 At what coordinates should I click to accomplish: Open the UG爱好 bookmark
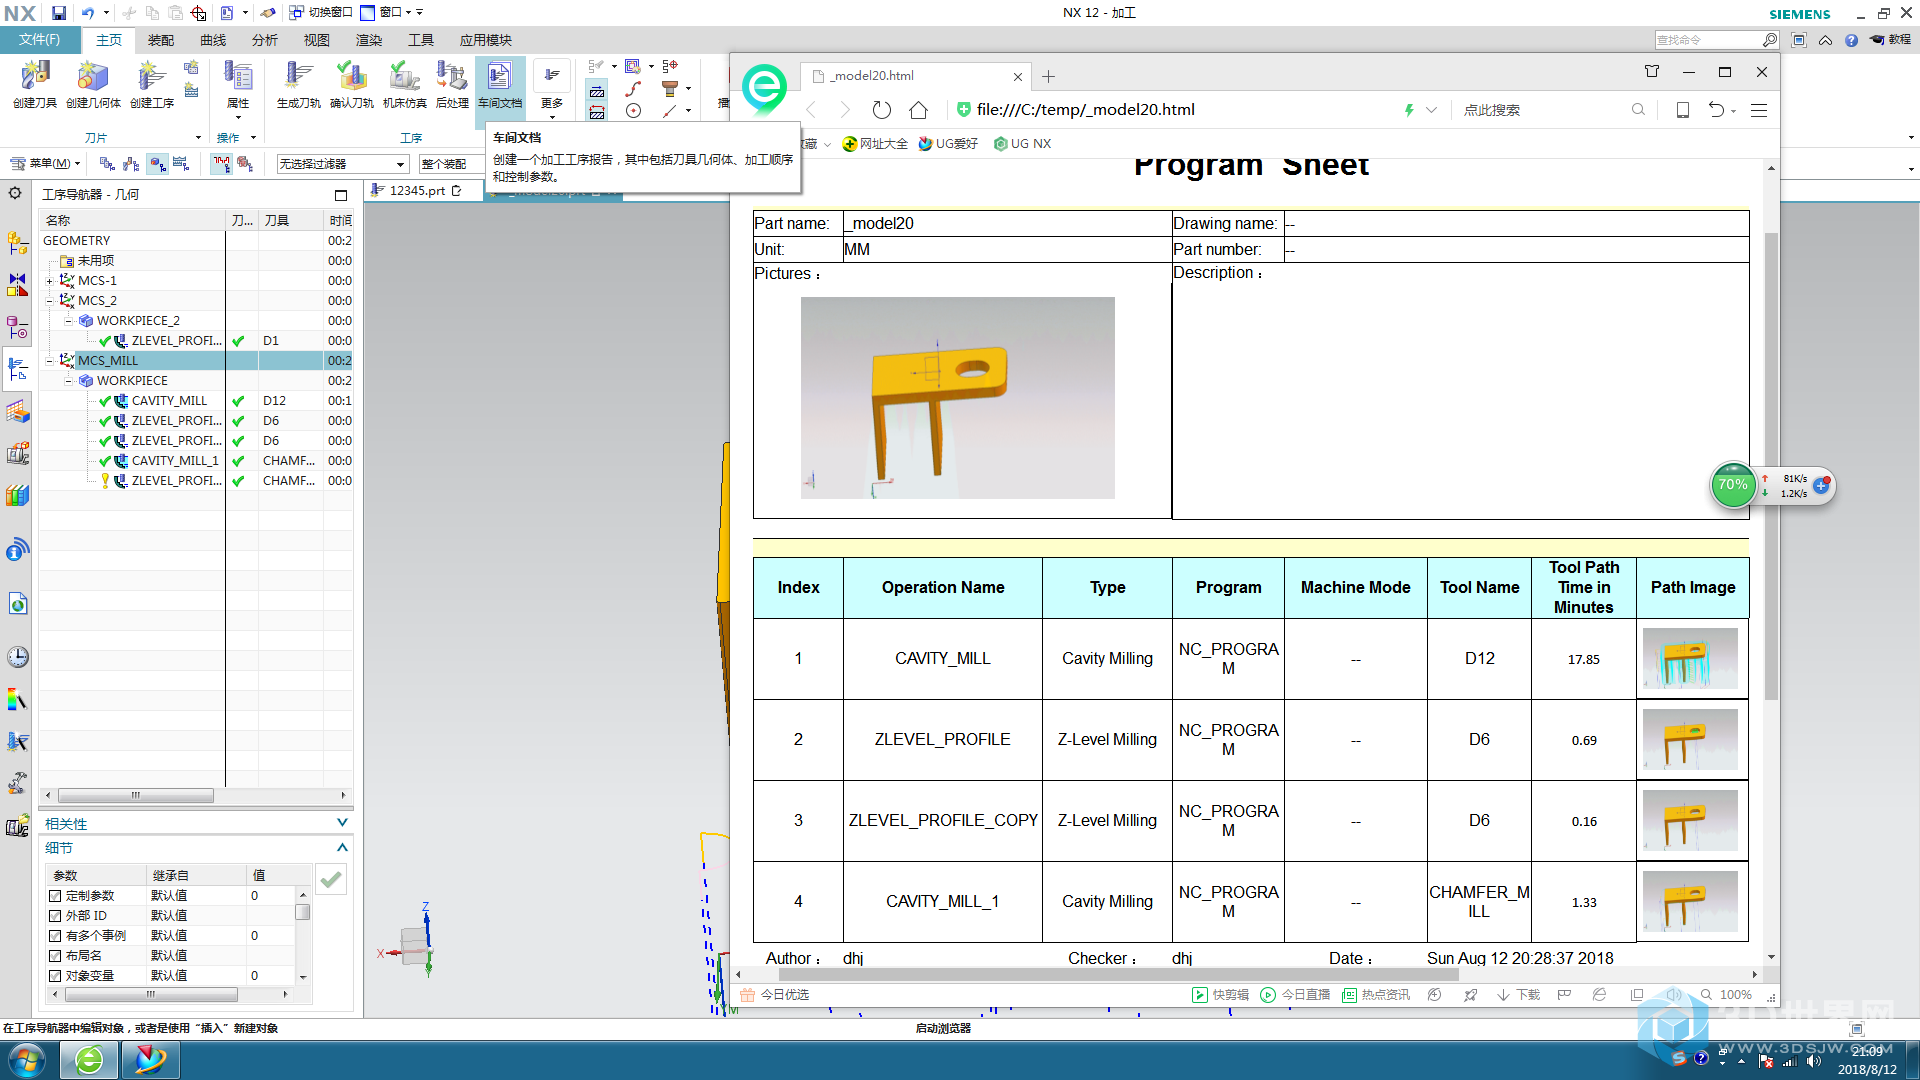[x=949, y=144]
